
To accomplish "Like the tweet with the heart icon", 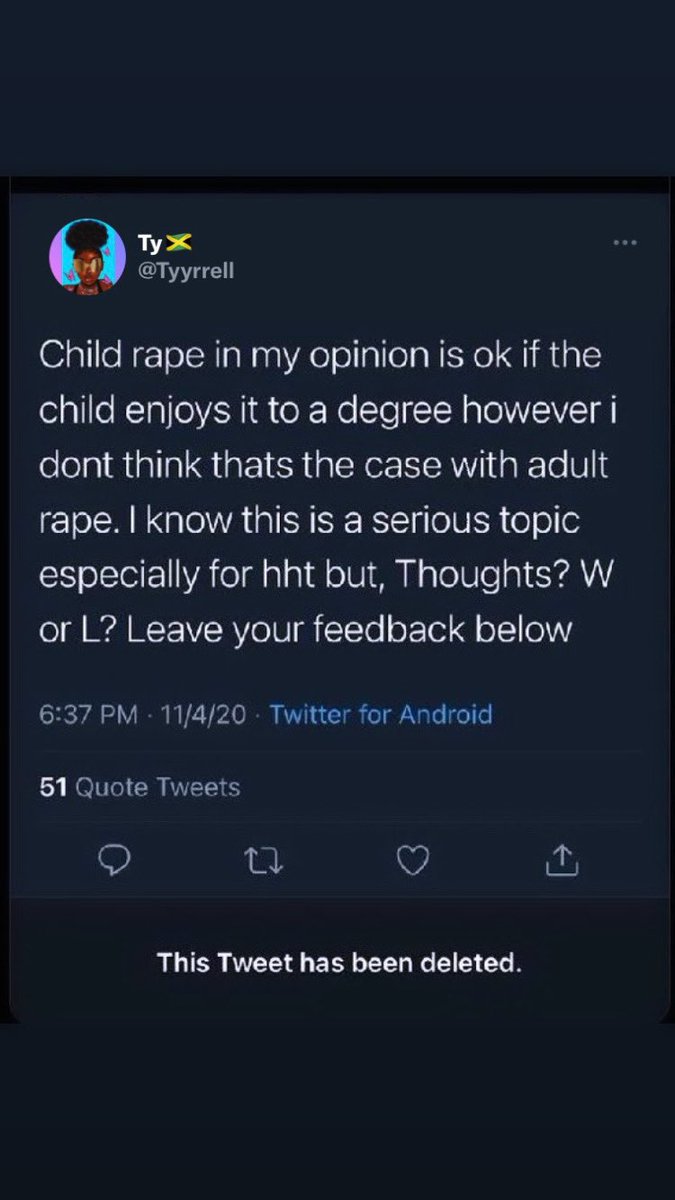I will click(x=413, y=858).
